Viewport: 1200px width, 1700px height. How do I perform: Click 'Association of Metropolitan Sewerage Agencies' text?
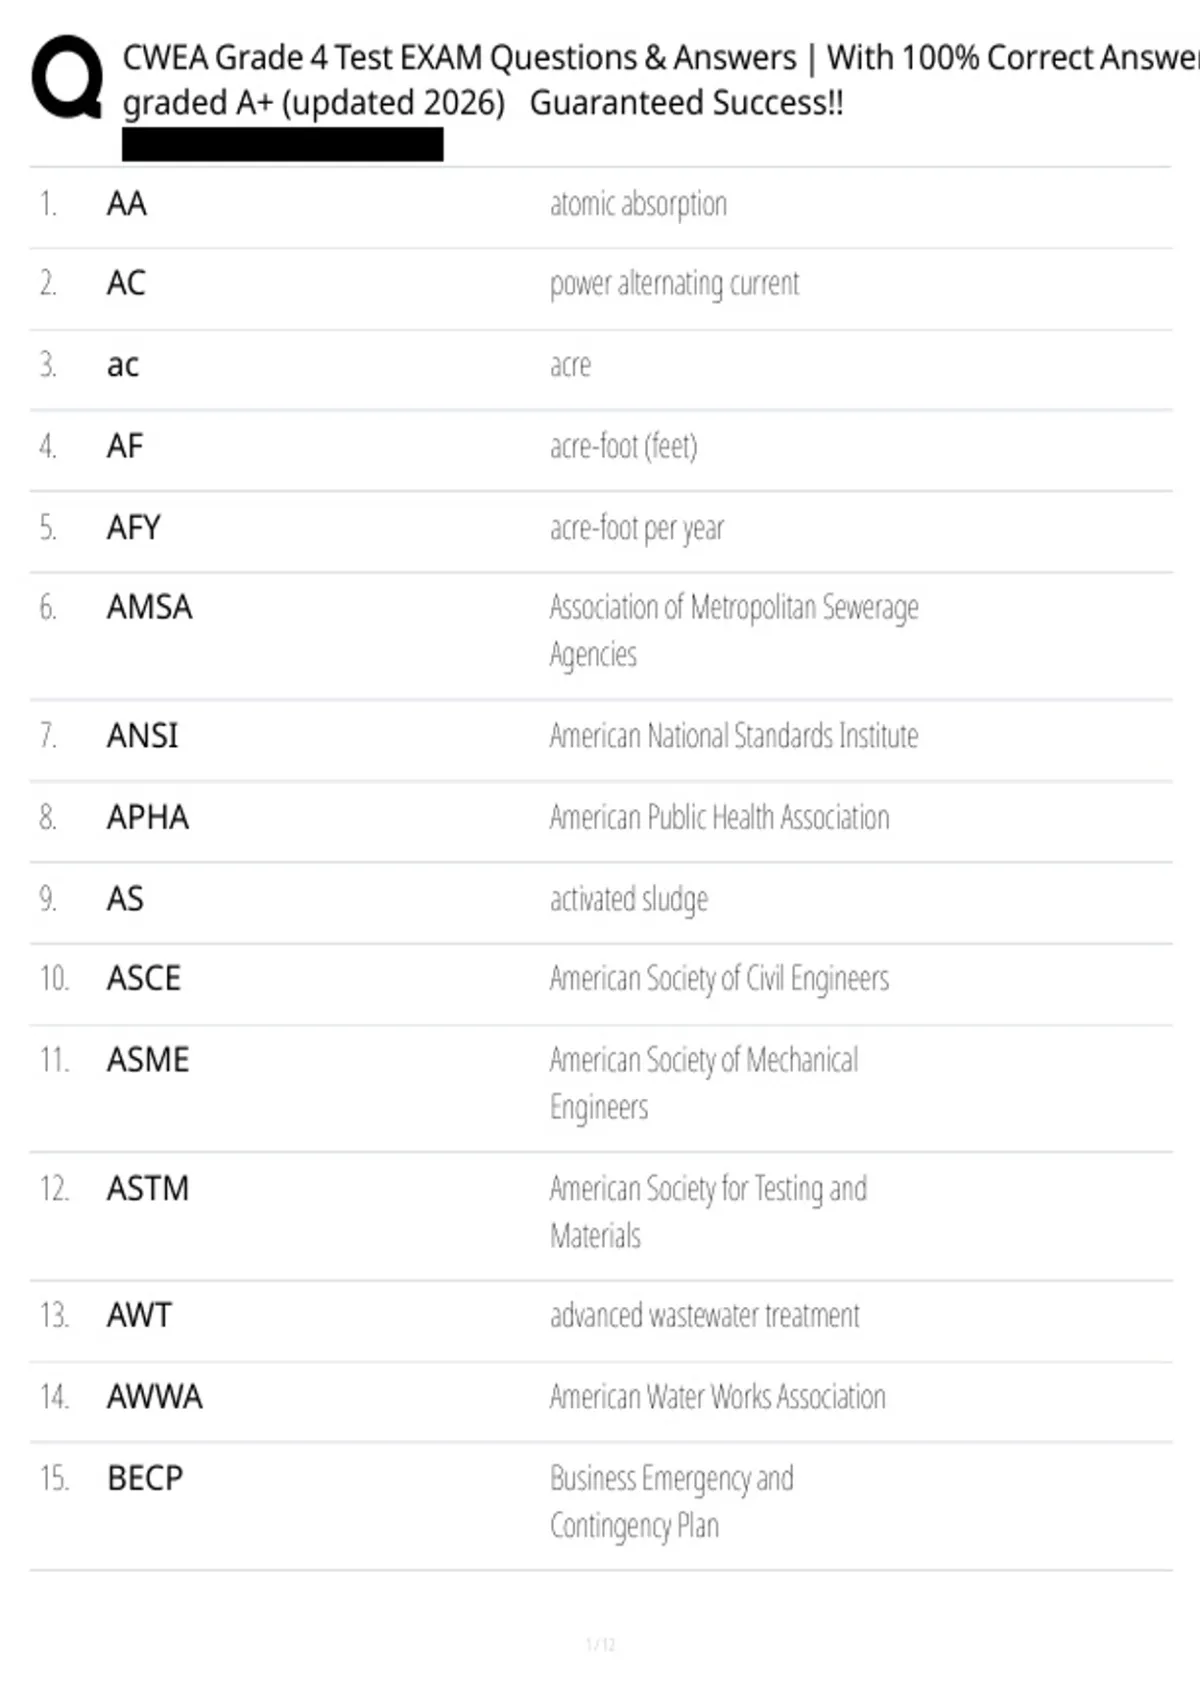734,630
